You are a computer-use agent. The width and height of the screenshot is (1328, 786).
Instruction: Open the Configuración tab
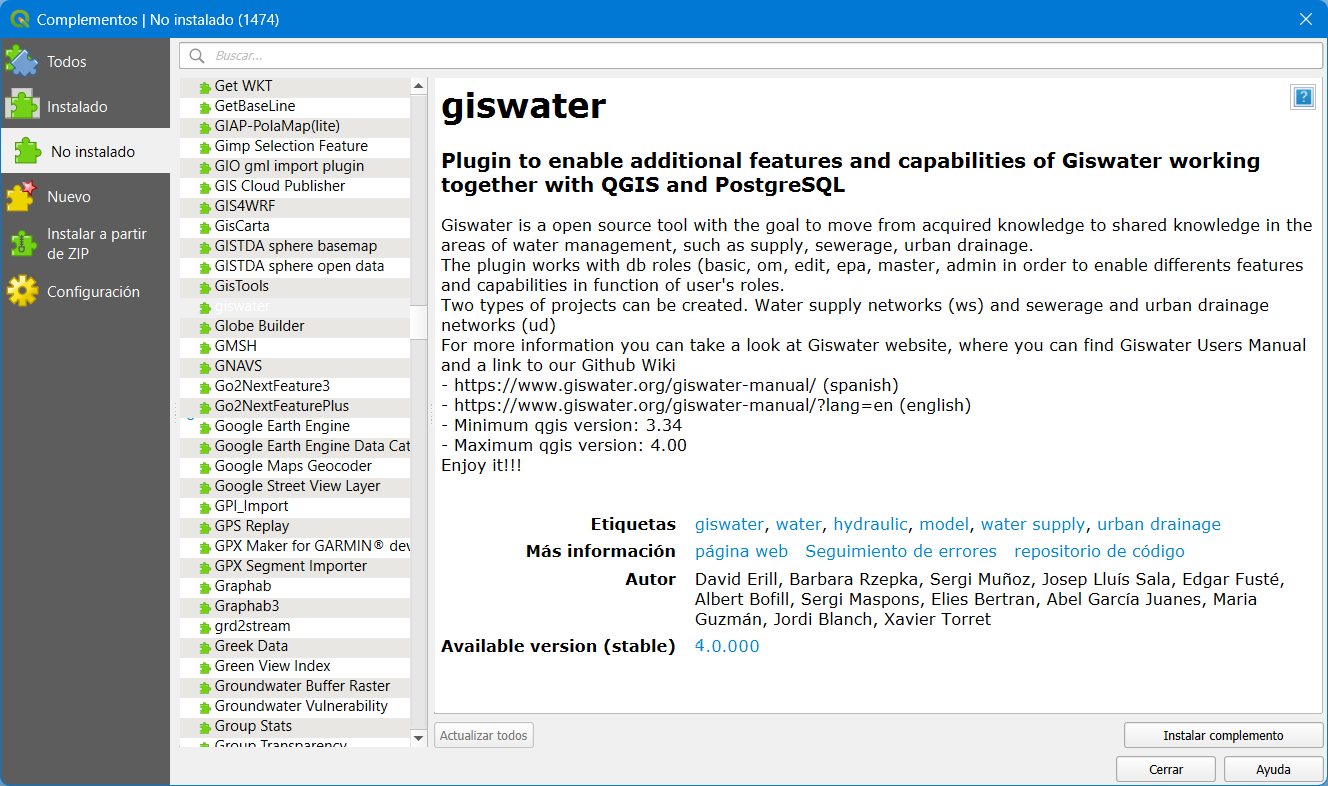click(x=85, y=291)
